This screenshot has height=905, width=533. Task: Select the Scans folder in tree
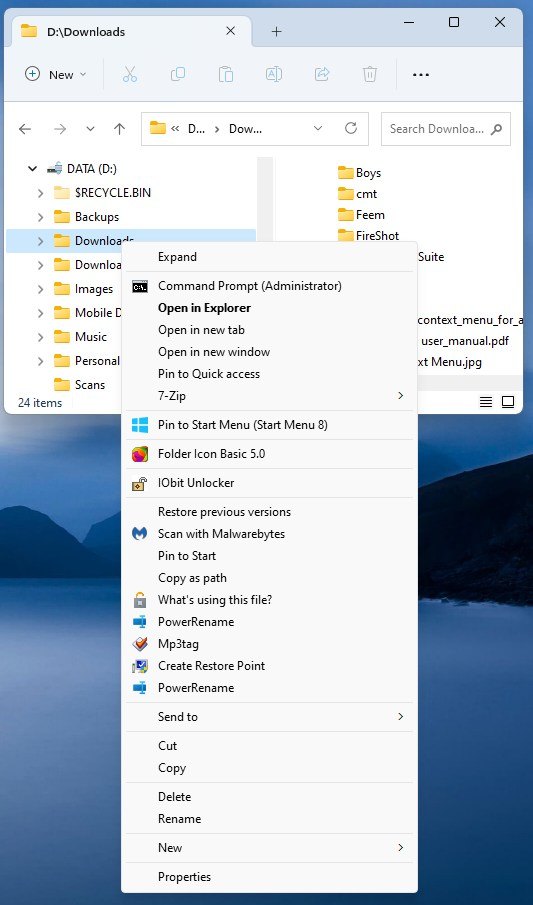coord(80,385)
